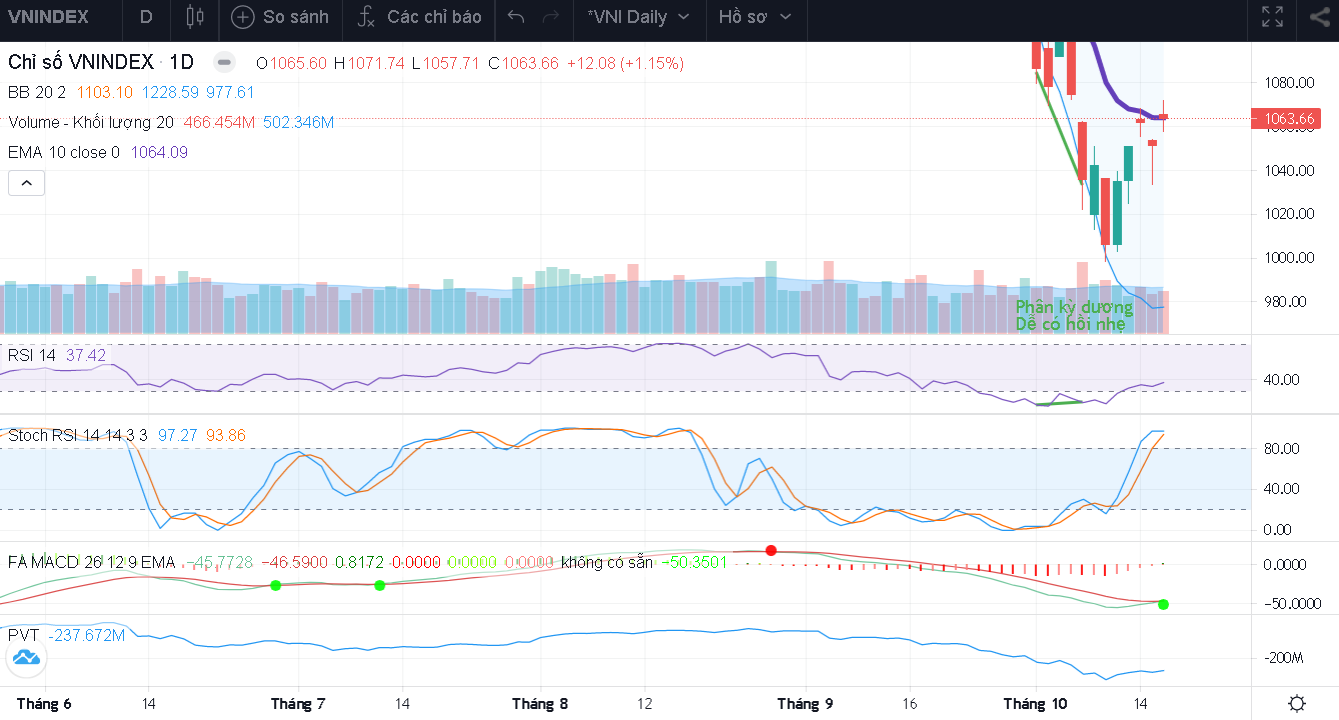Open chart settings gear icon
Image resolution: width=1339 pixels, height=720 pixels.
click(1296, 703)
